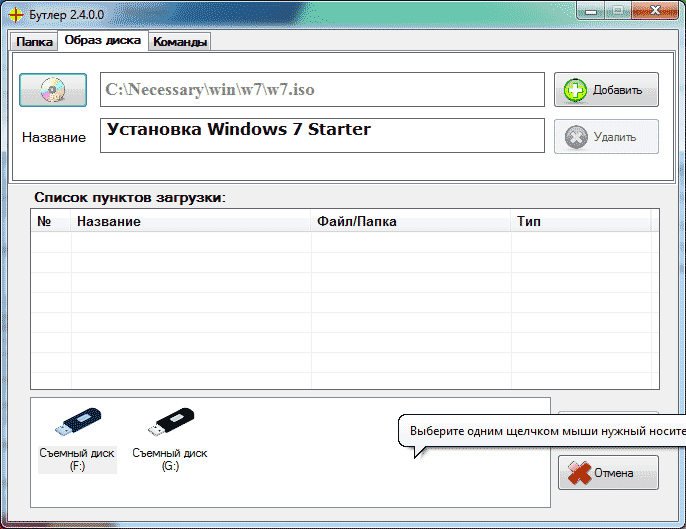This screenshot has width=686, height=529.
Task: Click the Съемный диск (G:) label
Action: 170,459
